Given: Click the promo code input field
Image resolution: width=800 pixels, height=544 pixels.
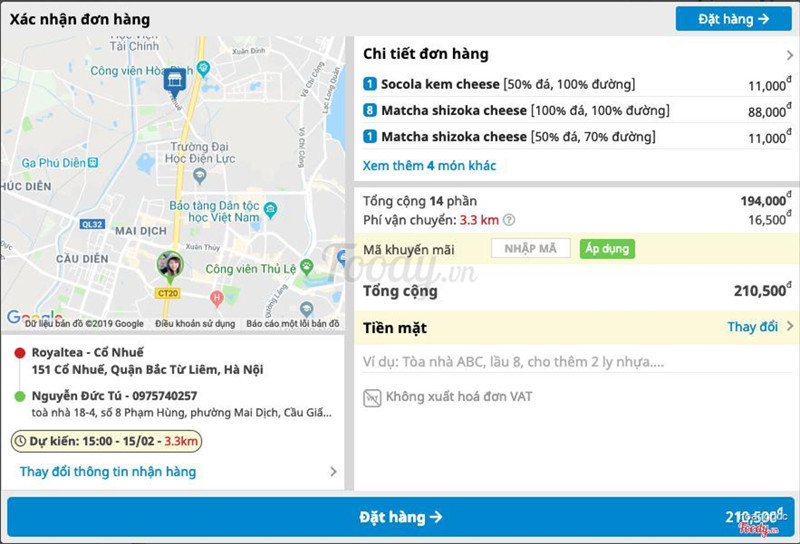Looking at the screenshot, I should click(530, 248).
